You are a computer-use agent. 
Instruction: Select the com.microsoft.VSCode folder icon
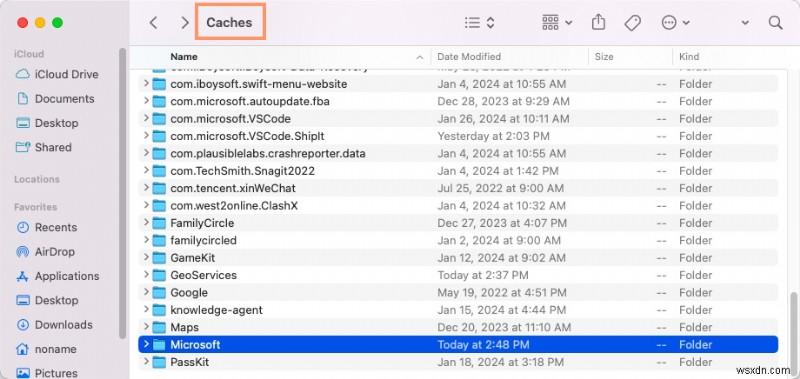pos(160,119)
